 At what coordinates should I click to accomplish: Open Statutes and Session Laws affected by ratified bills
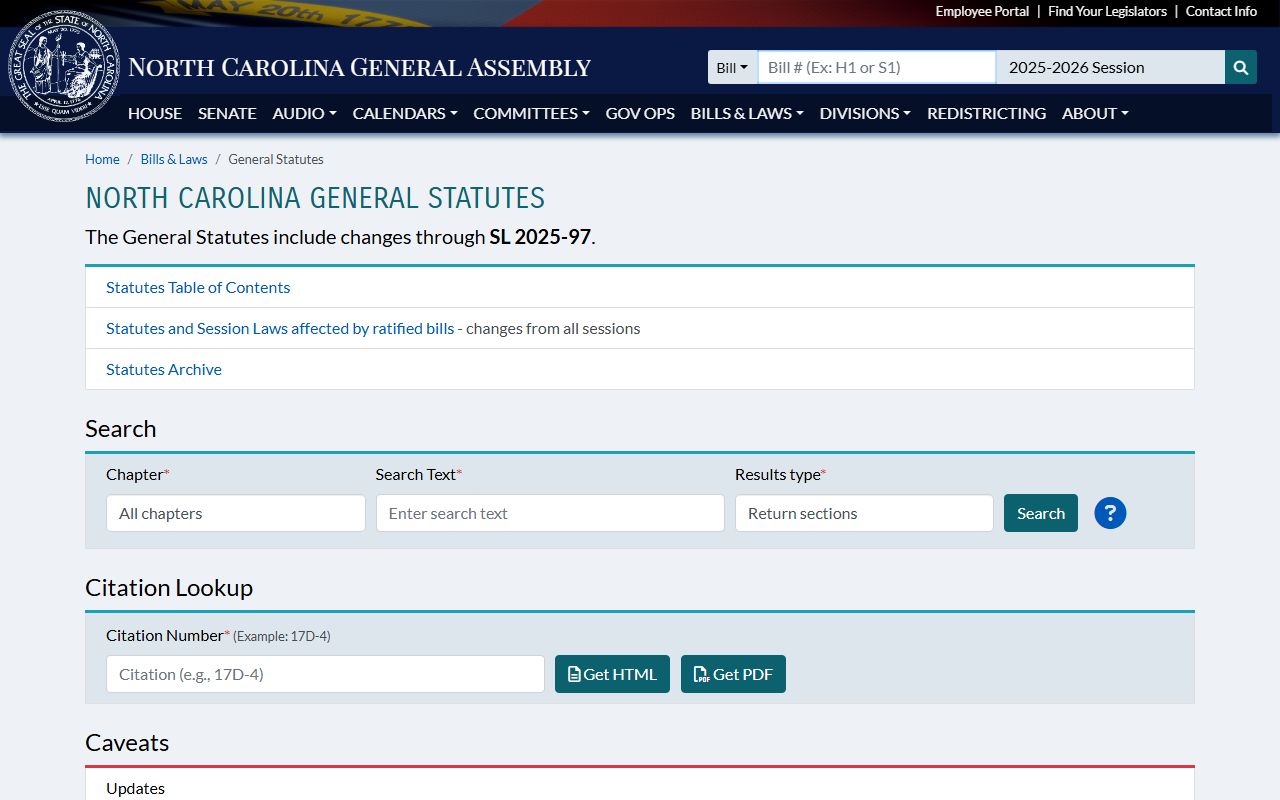280,328
